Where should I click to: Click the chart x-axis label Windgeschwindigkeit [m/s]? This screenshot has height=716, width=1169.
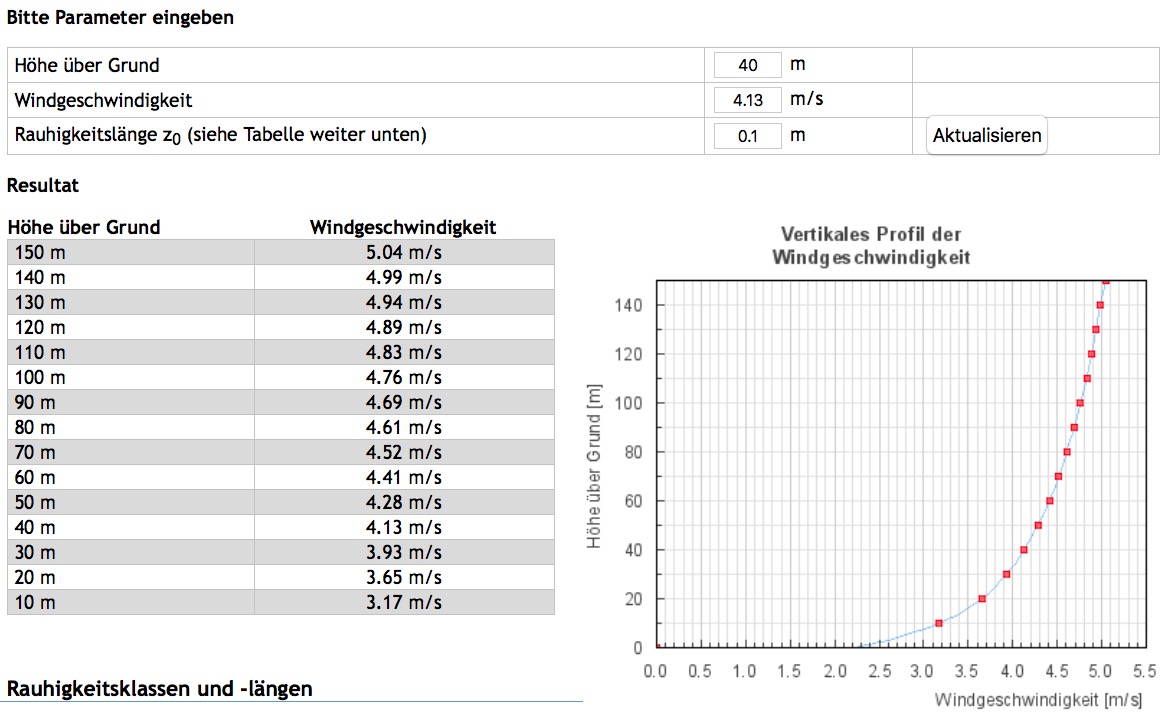(1036, 696)
